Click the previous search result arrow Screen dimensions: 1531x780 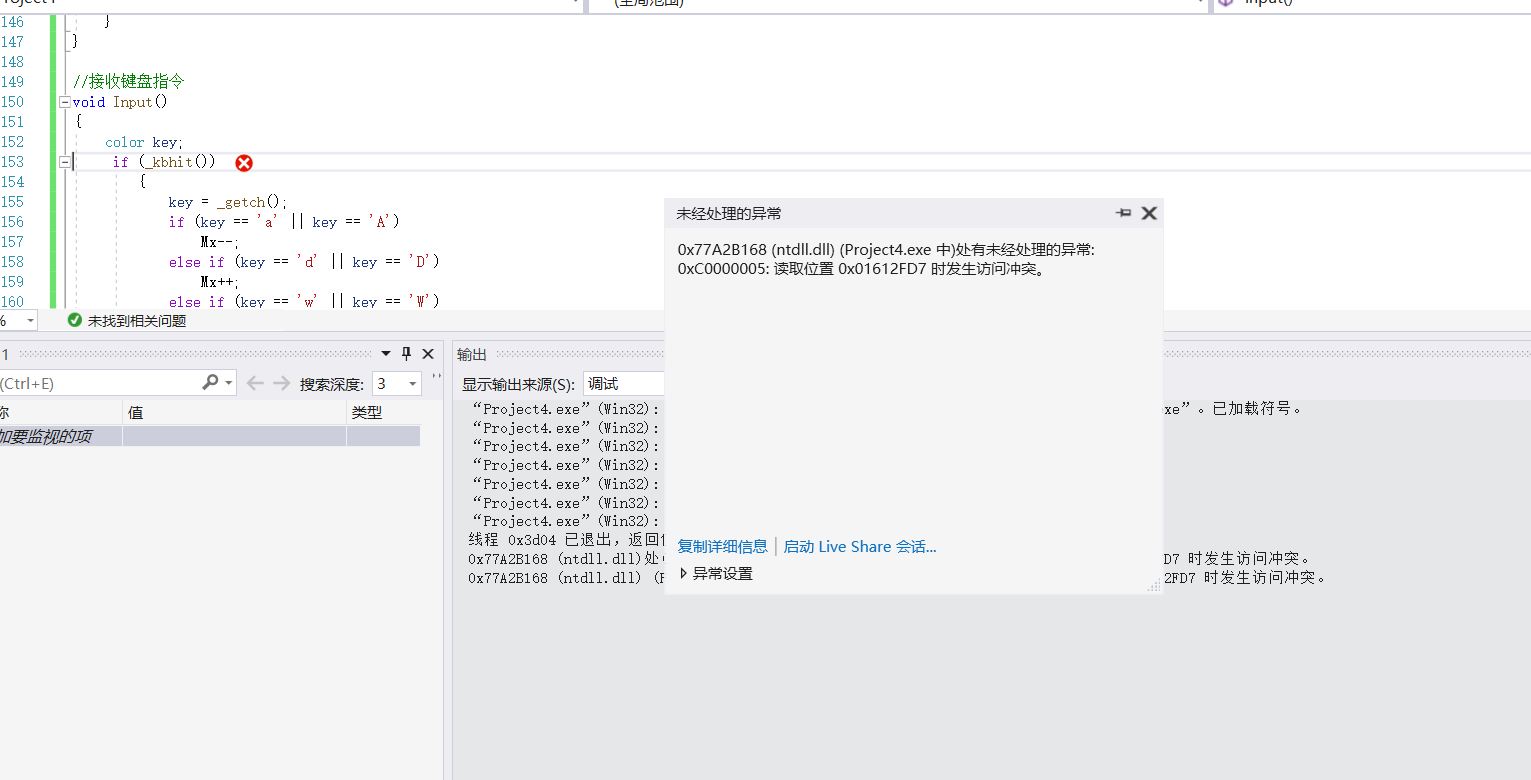pyautogui.click(x=255, y=383)
